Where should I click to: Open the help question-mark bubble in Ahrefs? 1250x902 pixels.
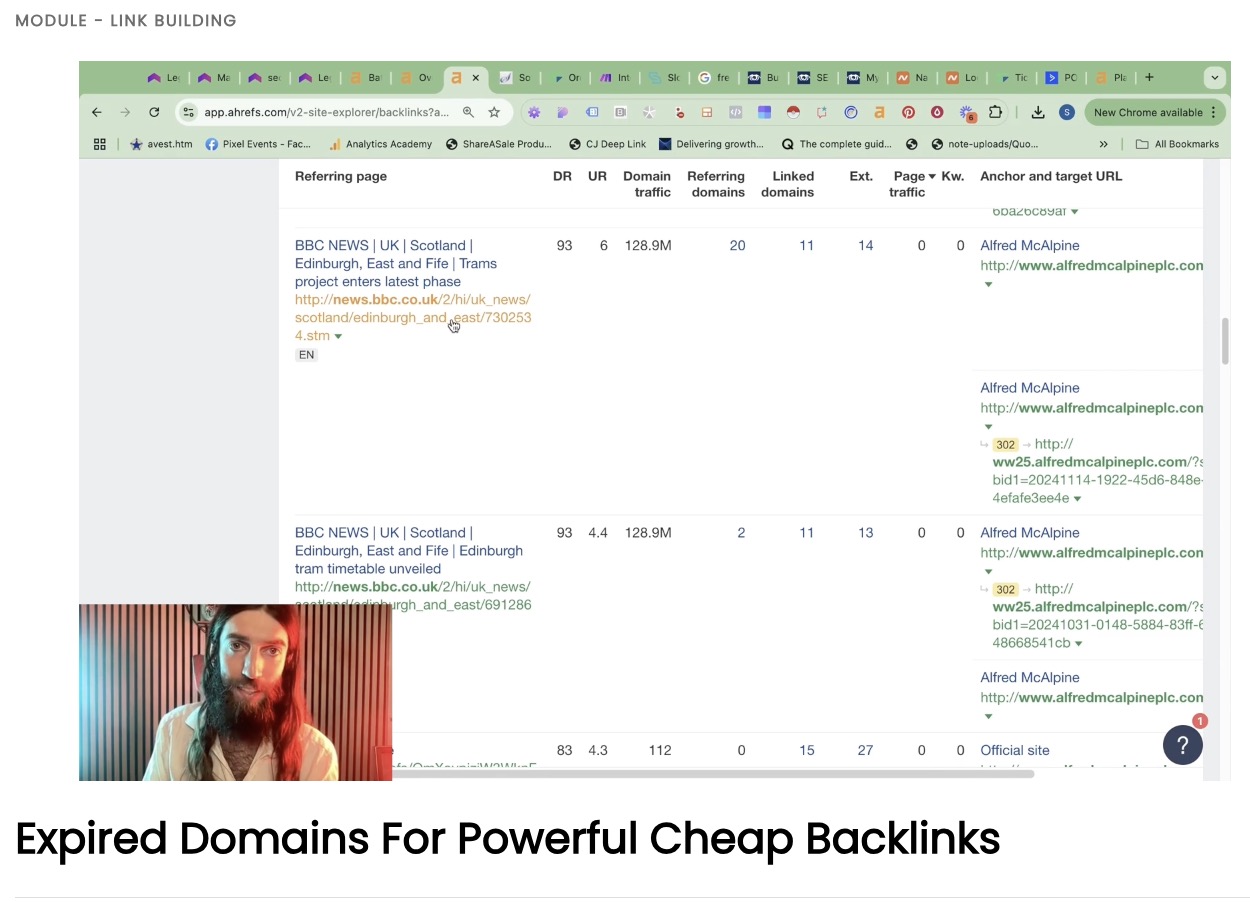point(1183,745)
